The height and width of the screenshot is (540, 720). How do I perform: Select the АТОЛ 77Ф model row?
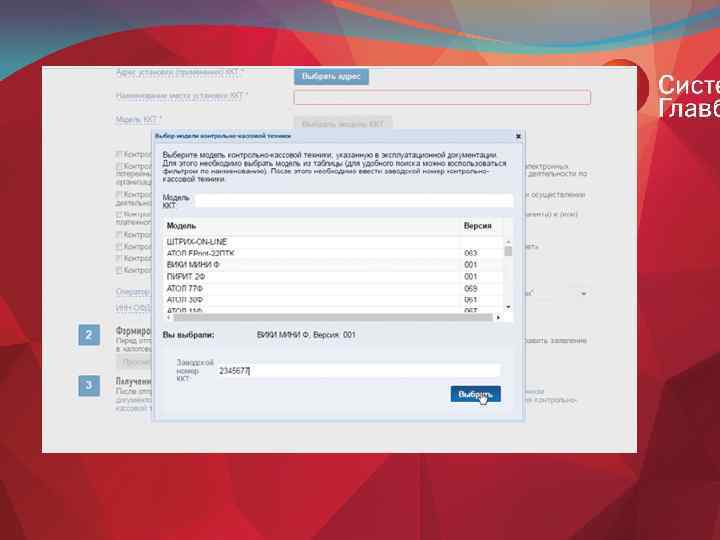pyautogui.click(x=333, y=288)
